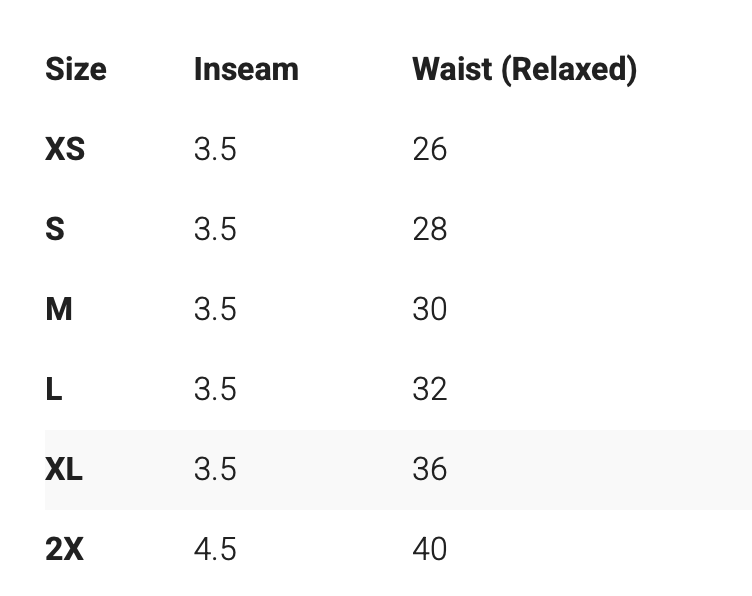
Task: Click the waist value 36
Action: click(x=429, y=469)
